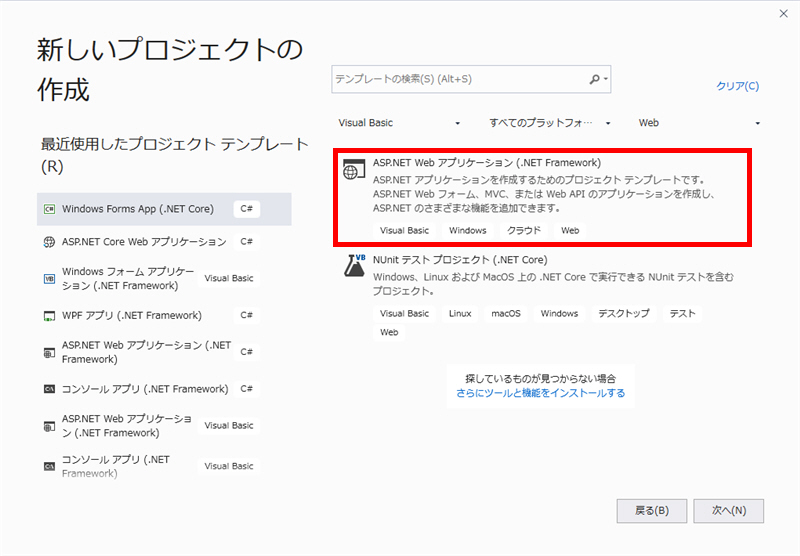Click the クラウド tag on ASP.NET template
800x556 pixels.
[523, 231]
